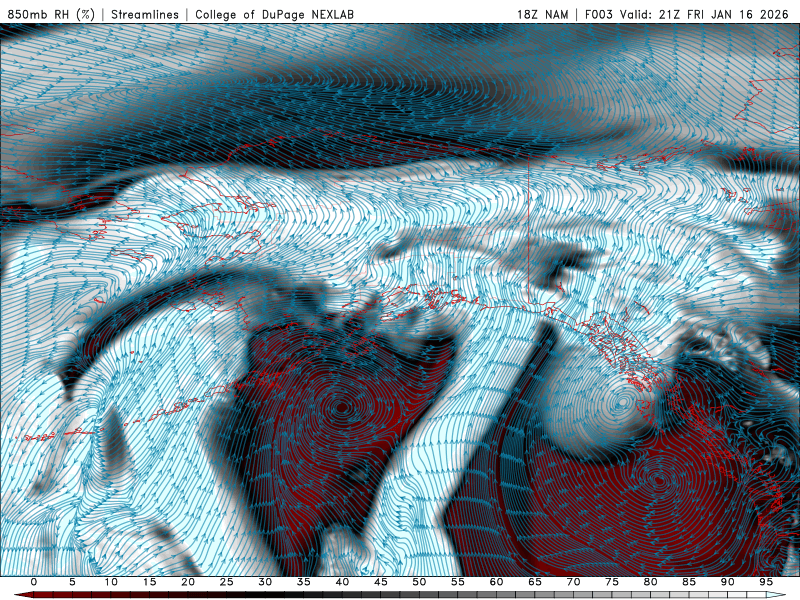Screen dimensions: 800x600
Task: Click the 30 value on the color scale
Action: (x=265, y=582)
